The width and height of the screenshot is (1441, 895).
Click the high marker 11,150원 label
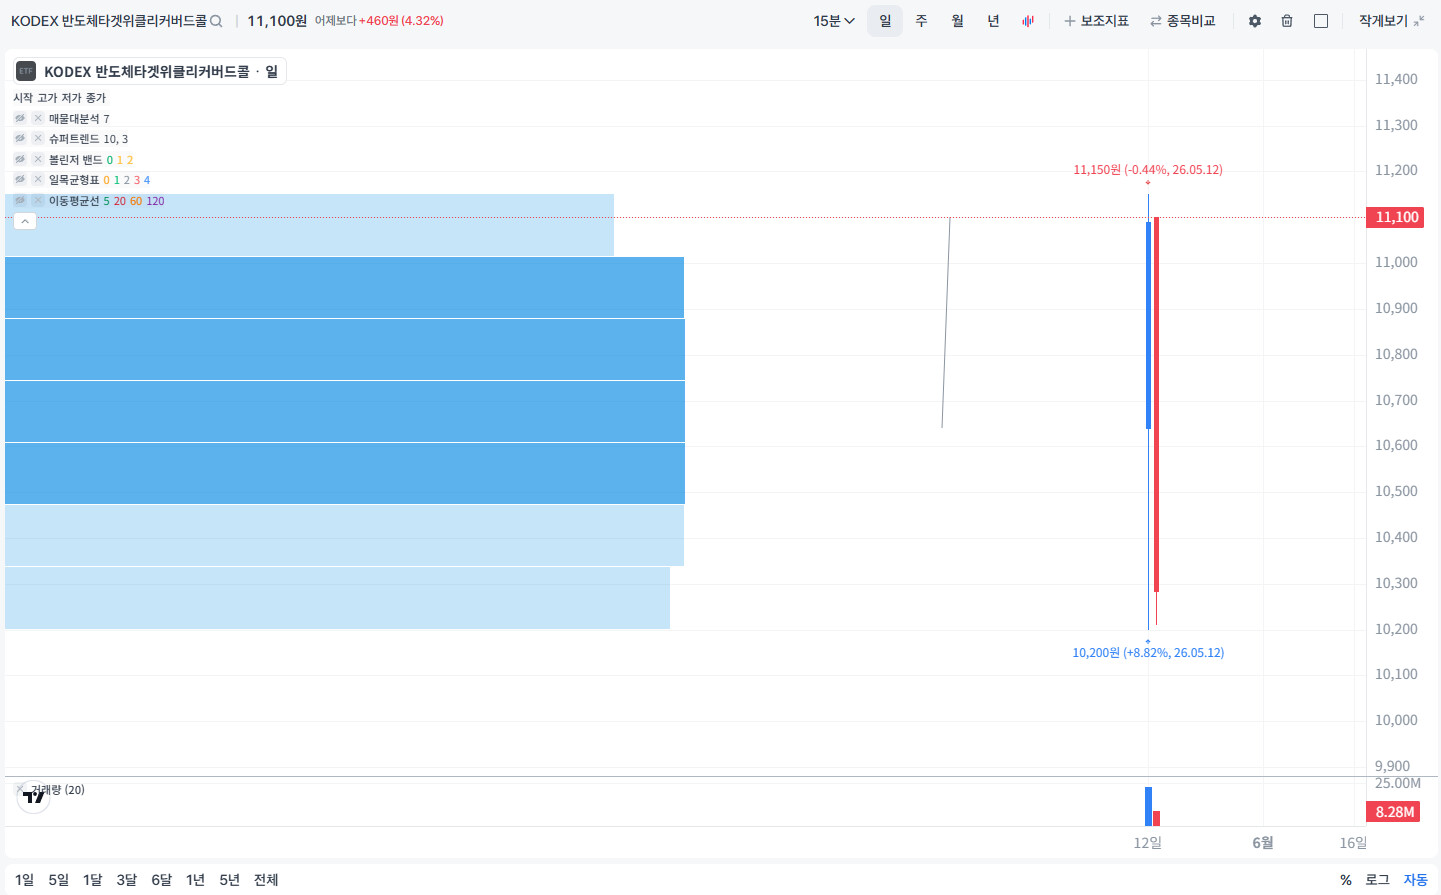[x=1148, y=170]
